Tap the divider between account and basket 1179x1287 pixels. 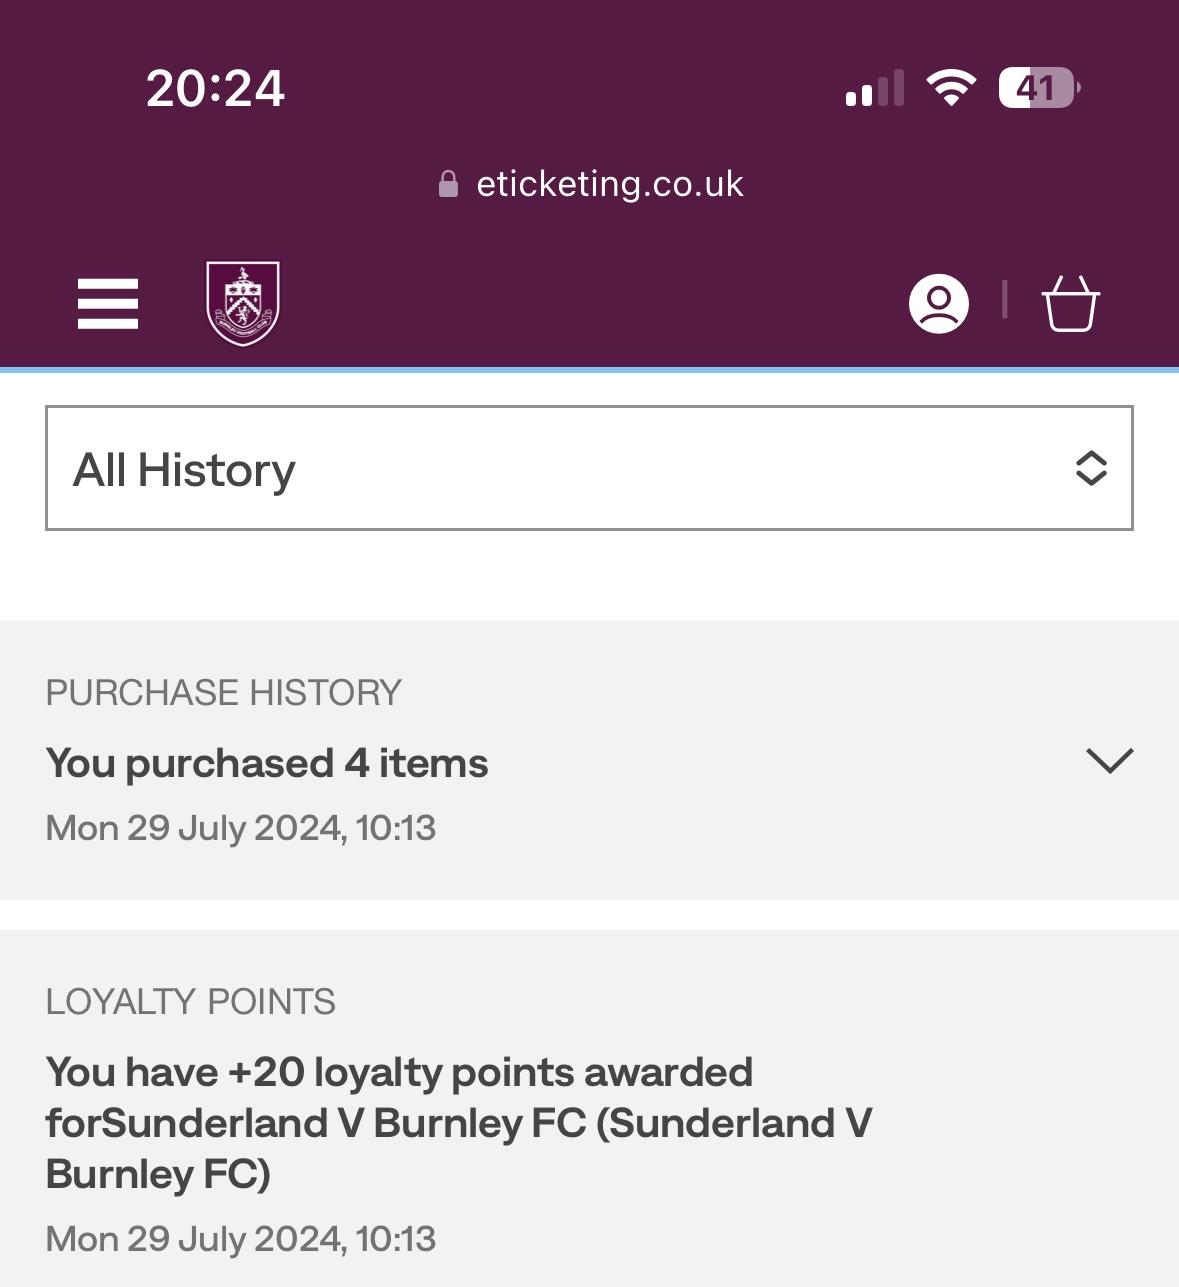click(x=1004, y=300)
